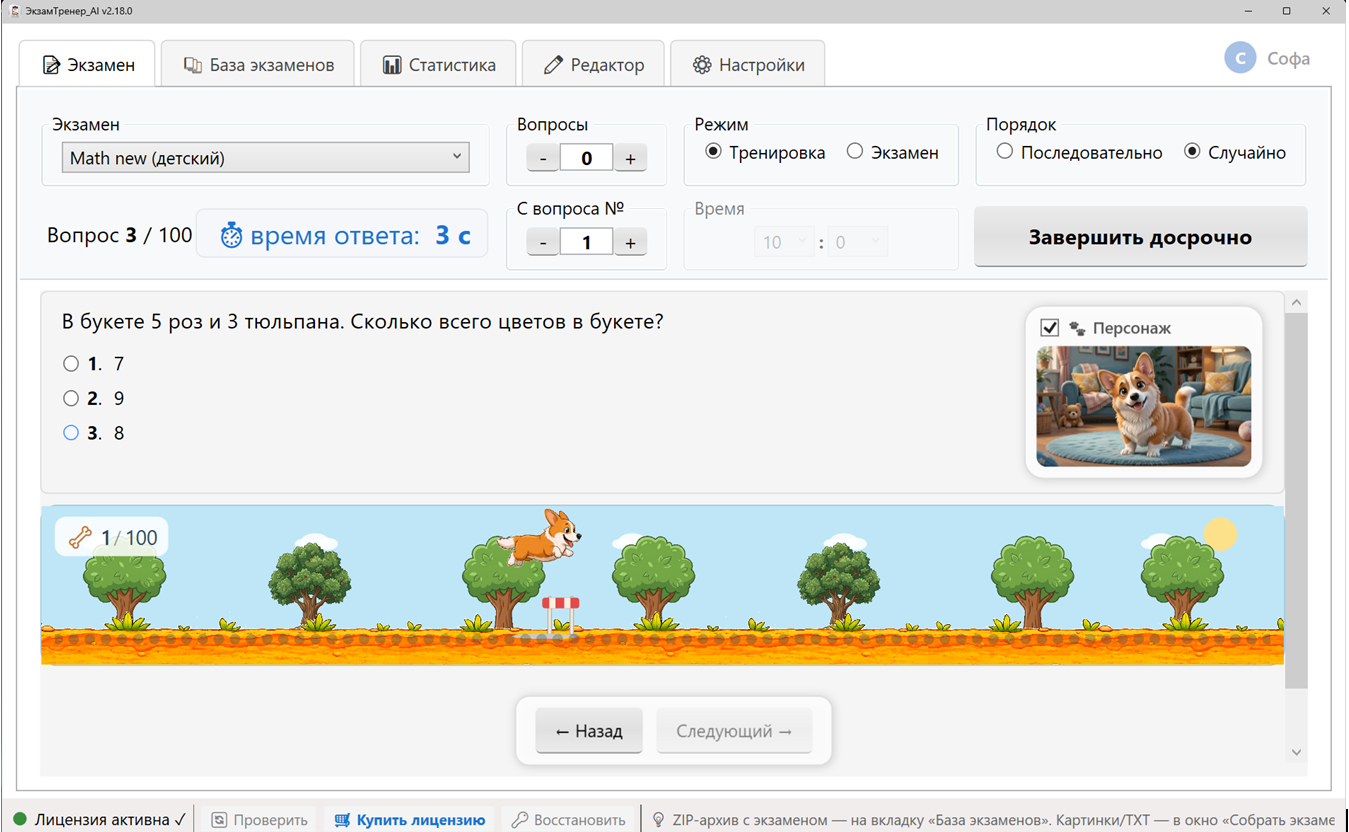Image resolution: width=1349 pixels, height=832 pixels.
Task: Click the shopping cart icon of Купить лицензию
Action: coord(343,819)
